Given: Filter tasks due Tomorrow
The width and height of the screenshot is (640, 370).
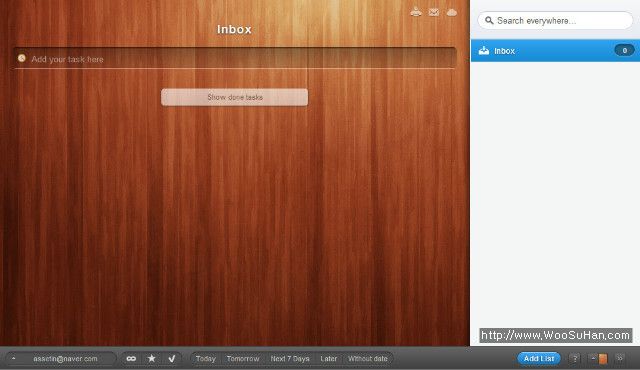Looking at the screenshot, I should click(243, 359).
